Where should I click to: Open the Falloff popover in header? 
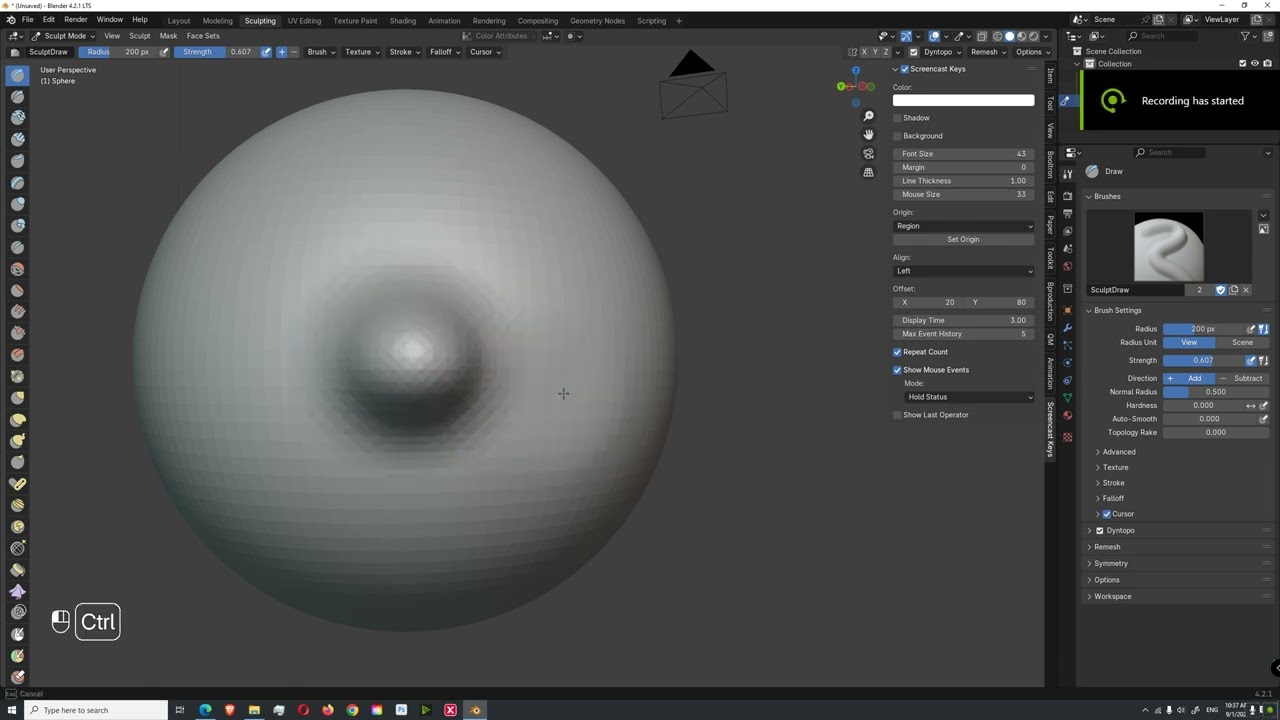pos(443,52)
